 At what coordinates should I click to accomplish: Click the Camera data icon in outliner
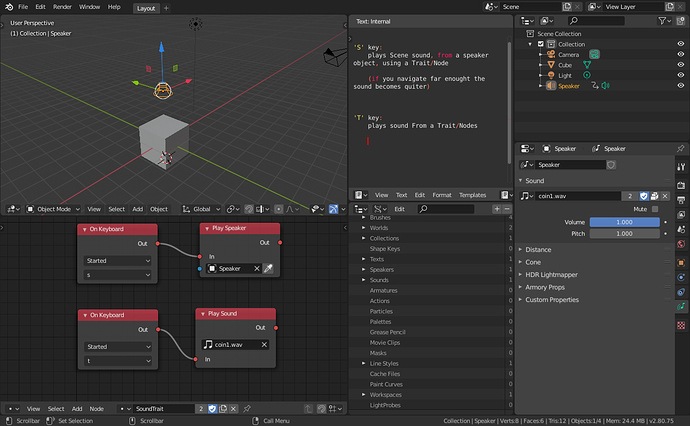tap(595, 54)
